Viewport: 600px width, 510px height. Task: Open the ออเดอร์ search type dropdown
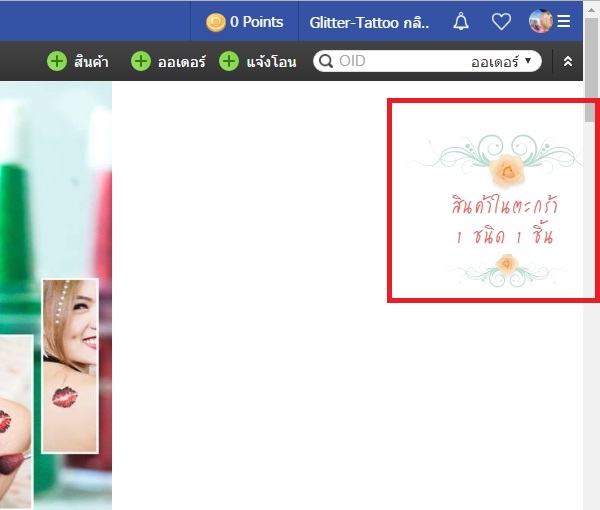pos(501,61)
